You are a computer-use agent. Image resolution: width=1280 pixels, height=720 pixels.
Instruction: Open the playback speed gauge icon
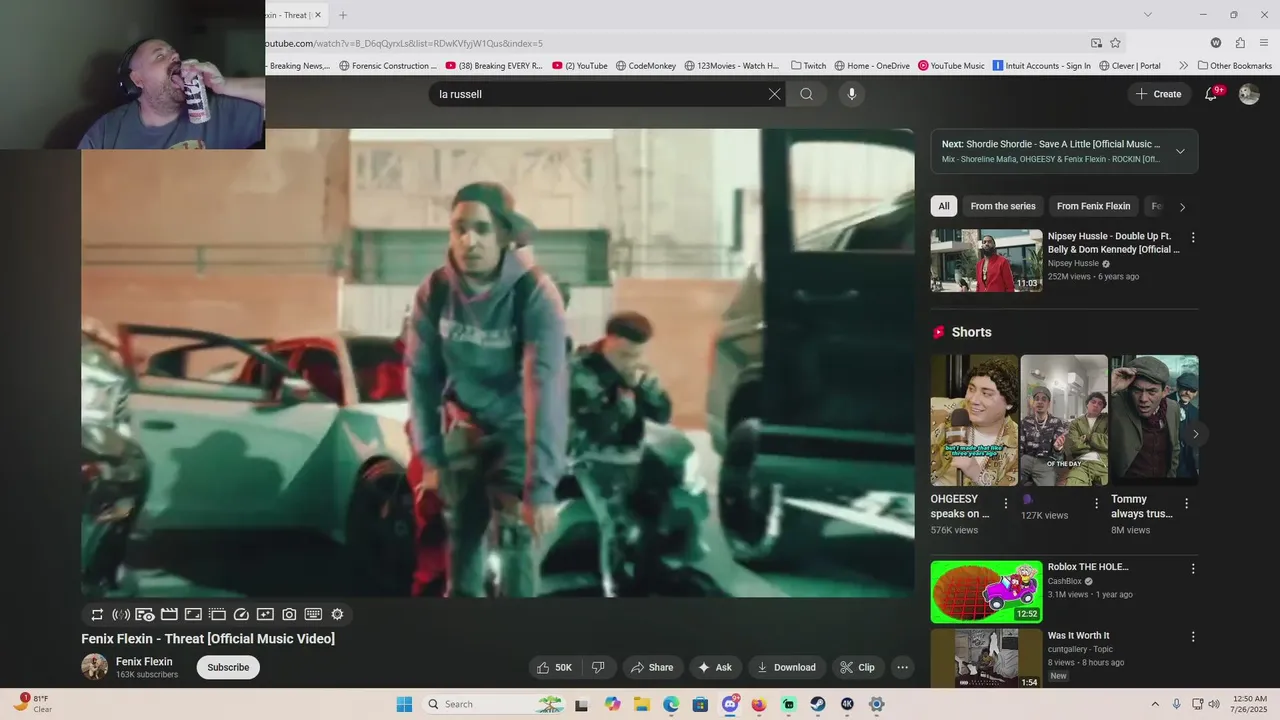pyautogui.click(x=241, y=615)
